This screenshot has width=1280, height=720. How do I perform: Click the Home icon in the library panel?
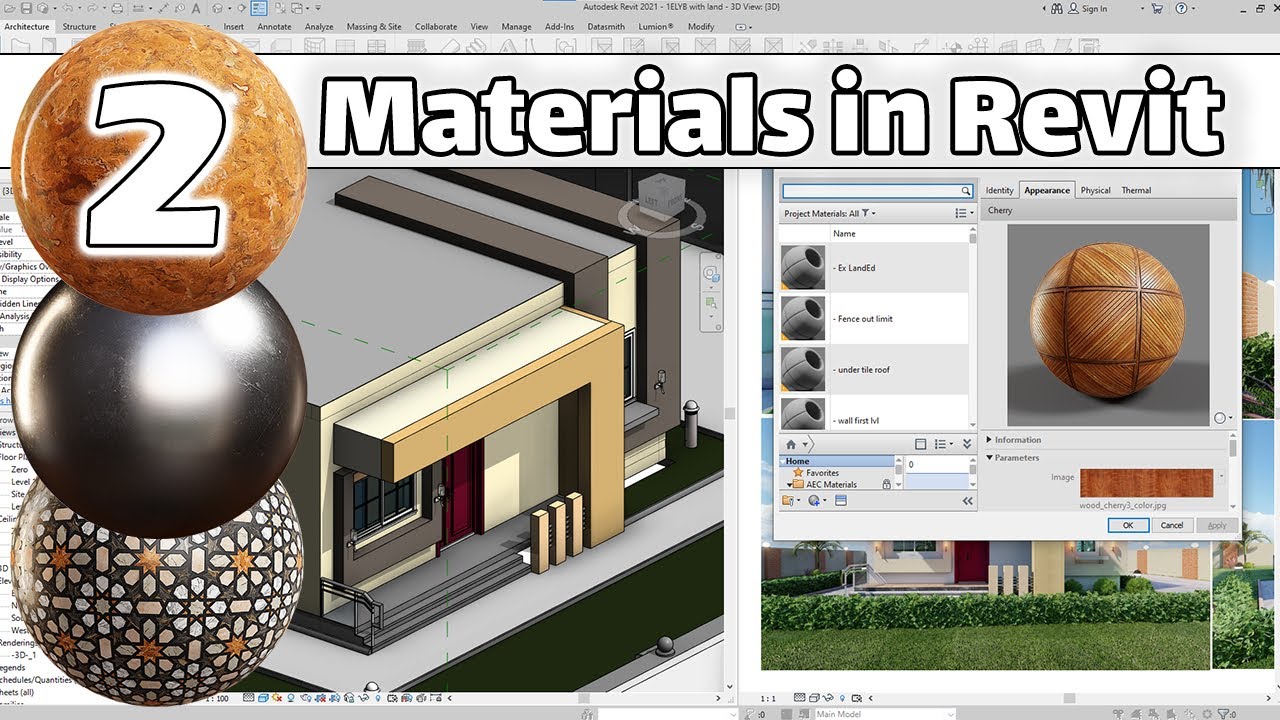[x=791, y=444]
